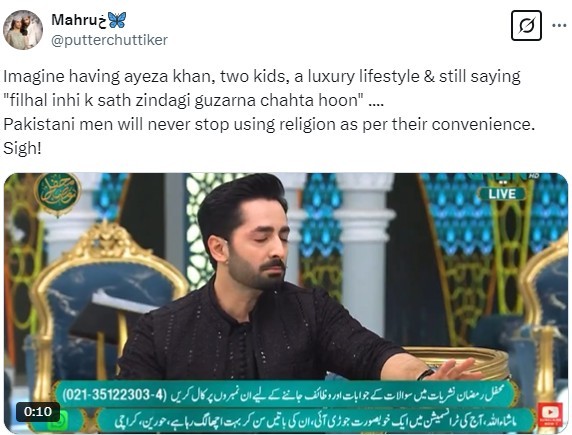Open the @putterchuttiker handle link
Screen dimensions: 572x435
pos(109,40)
